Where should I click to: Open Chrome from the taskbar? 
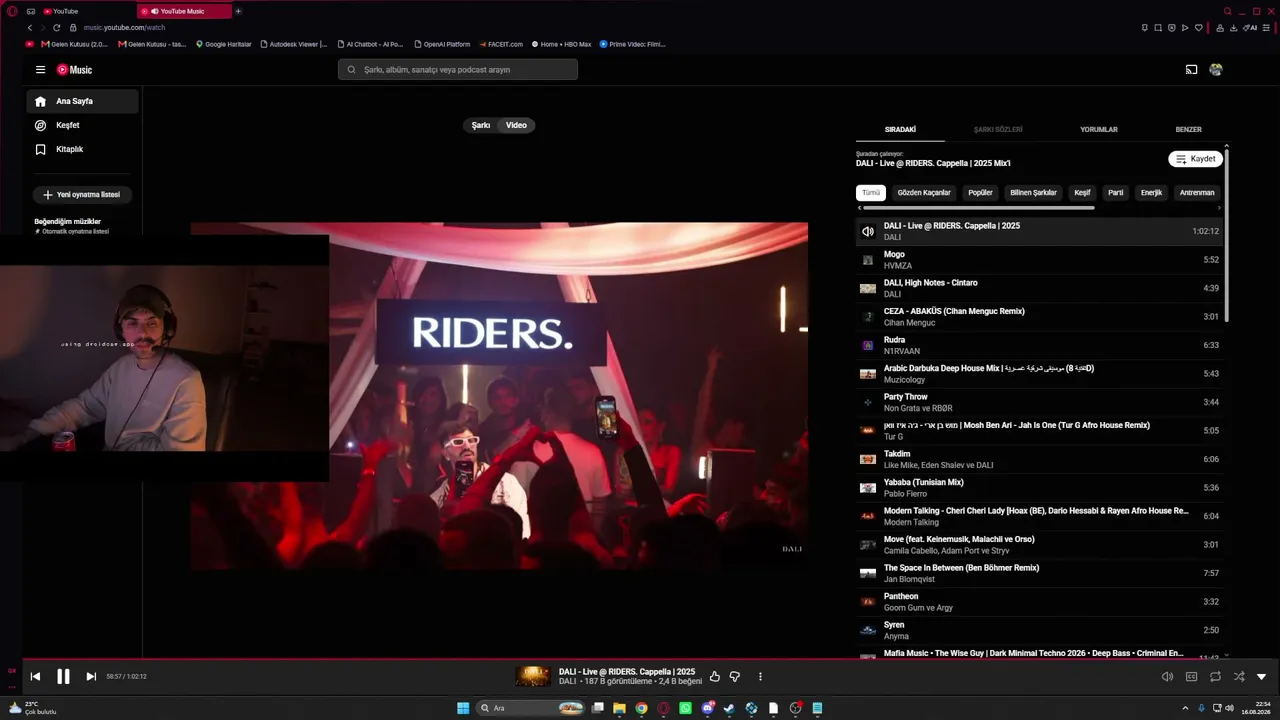[641, 708]
